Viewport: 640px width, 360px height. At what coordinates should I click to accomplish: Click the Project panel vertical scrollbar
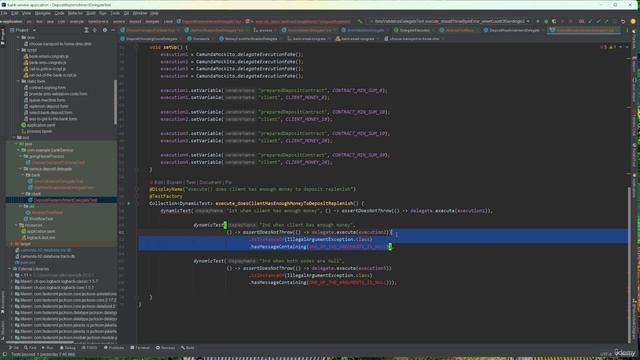[116, 102]
